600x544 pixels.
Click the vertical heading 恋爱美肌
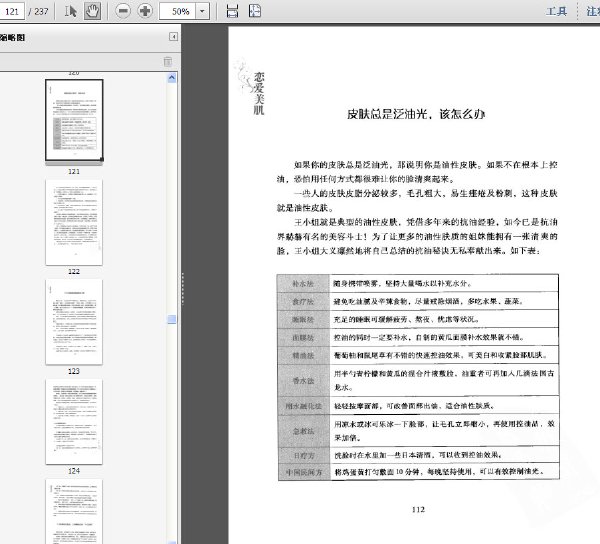(259, 93)
